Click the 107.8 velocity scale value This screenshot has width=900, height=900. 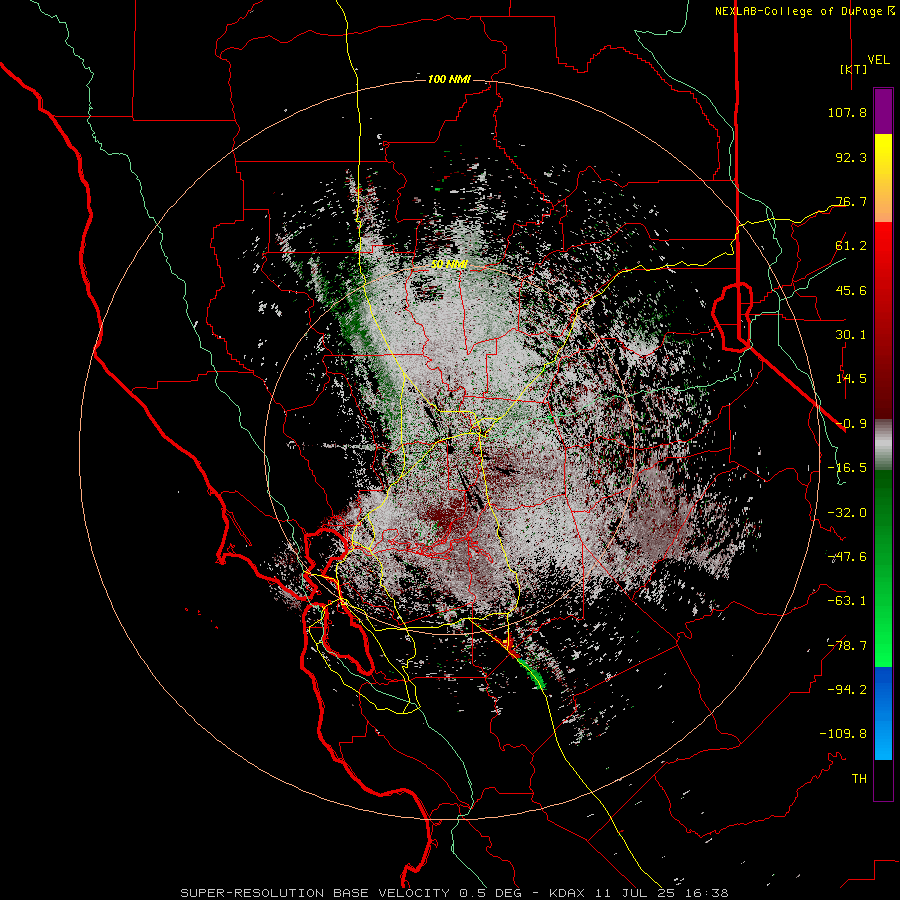pos(847,112)
